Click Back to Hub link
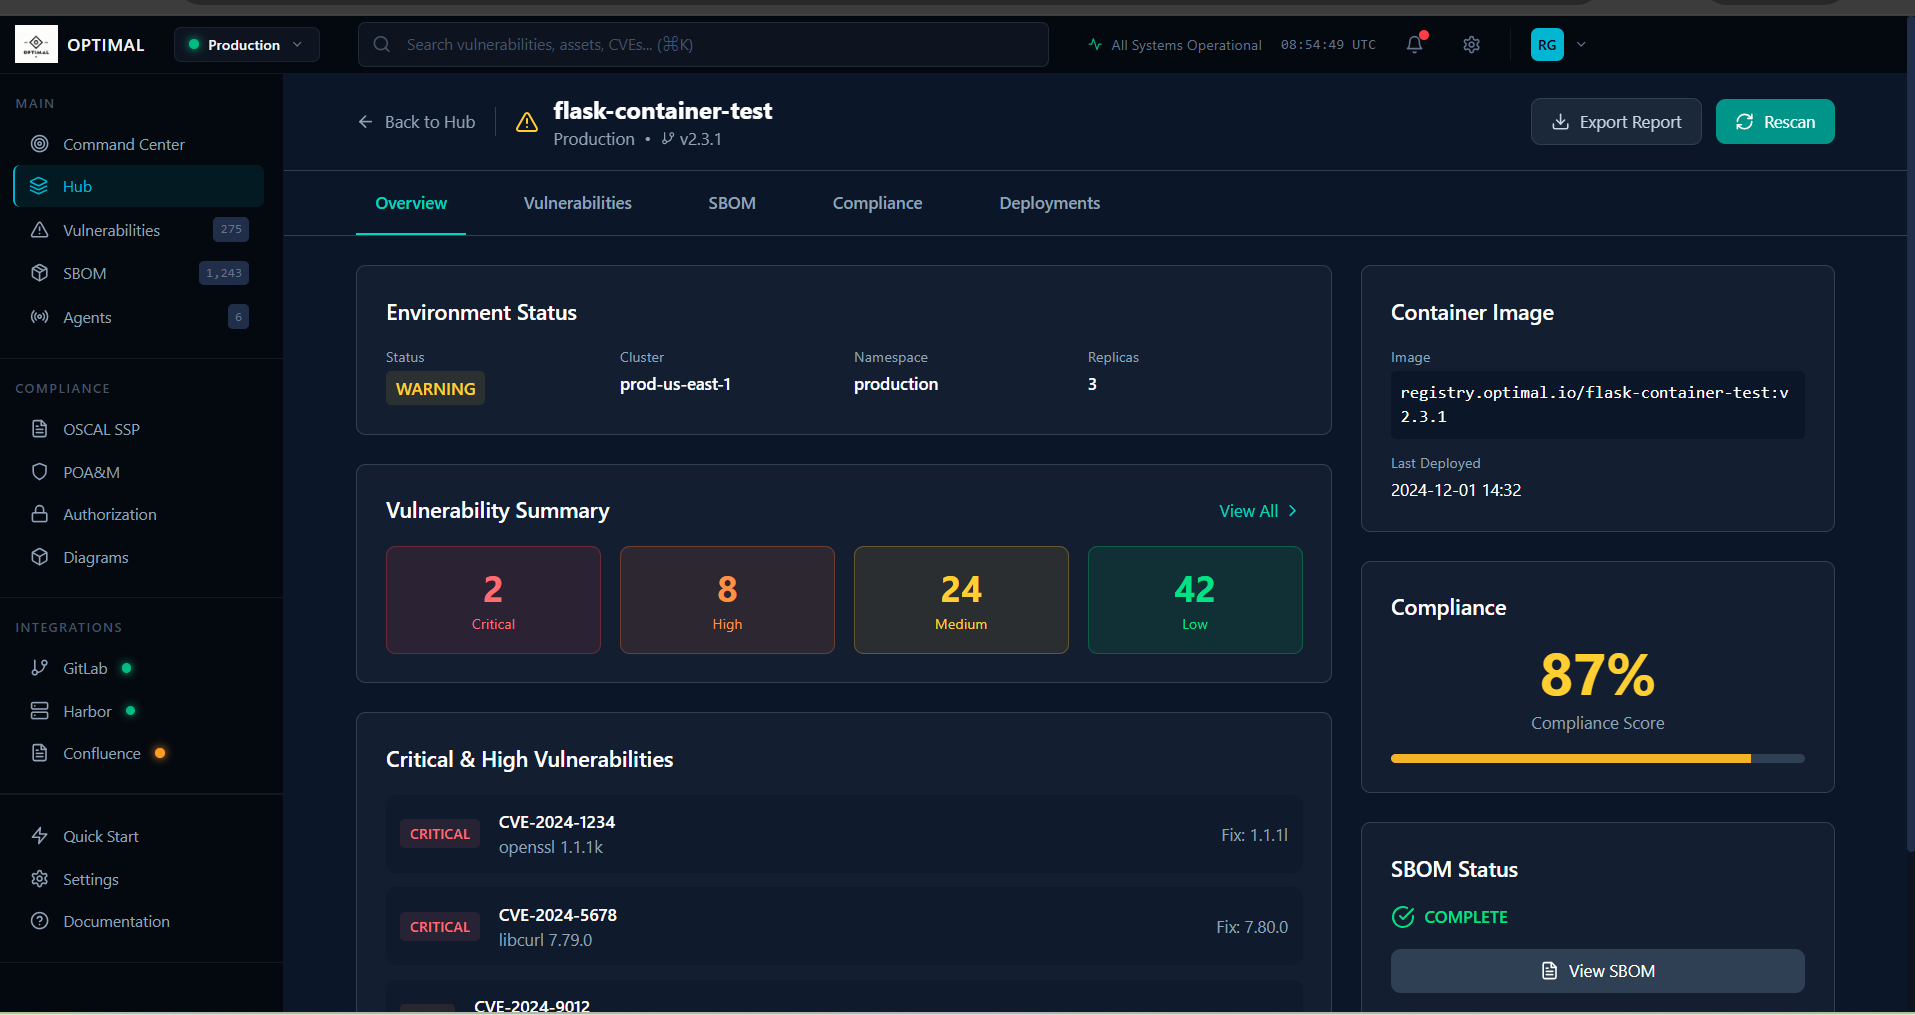The width and height of the screenshot is (1915, 1015). point(417,121)
